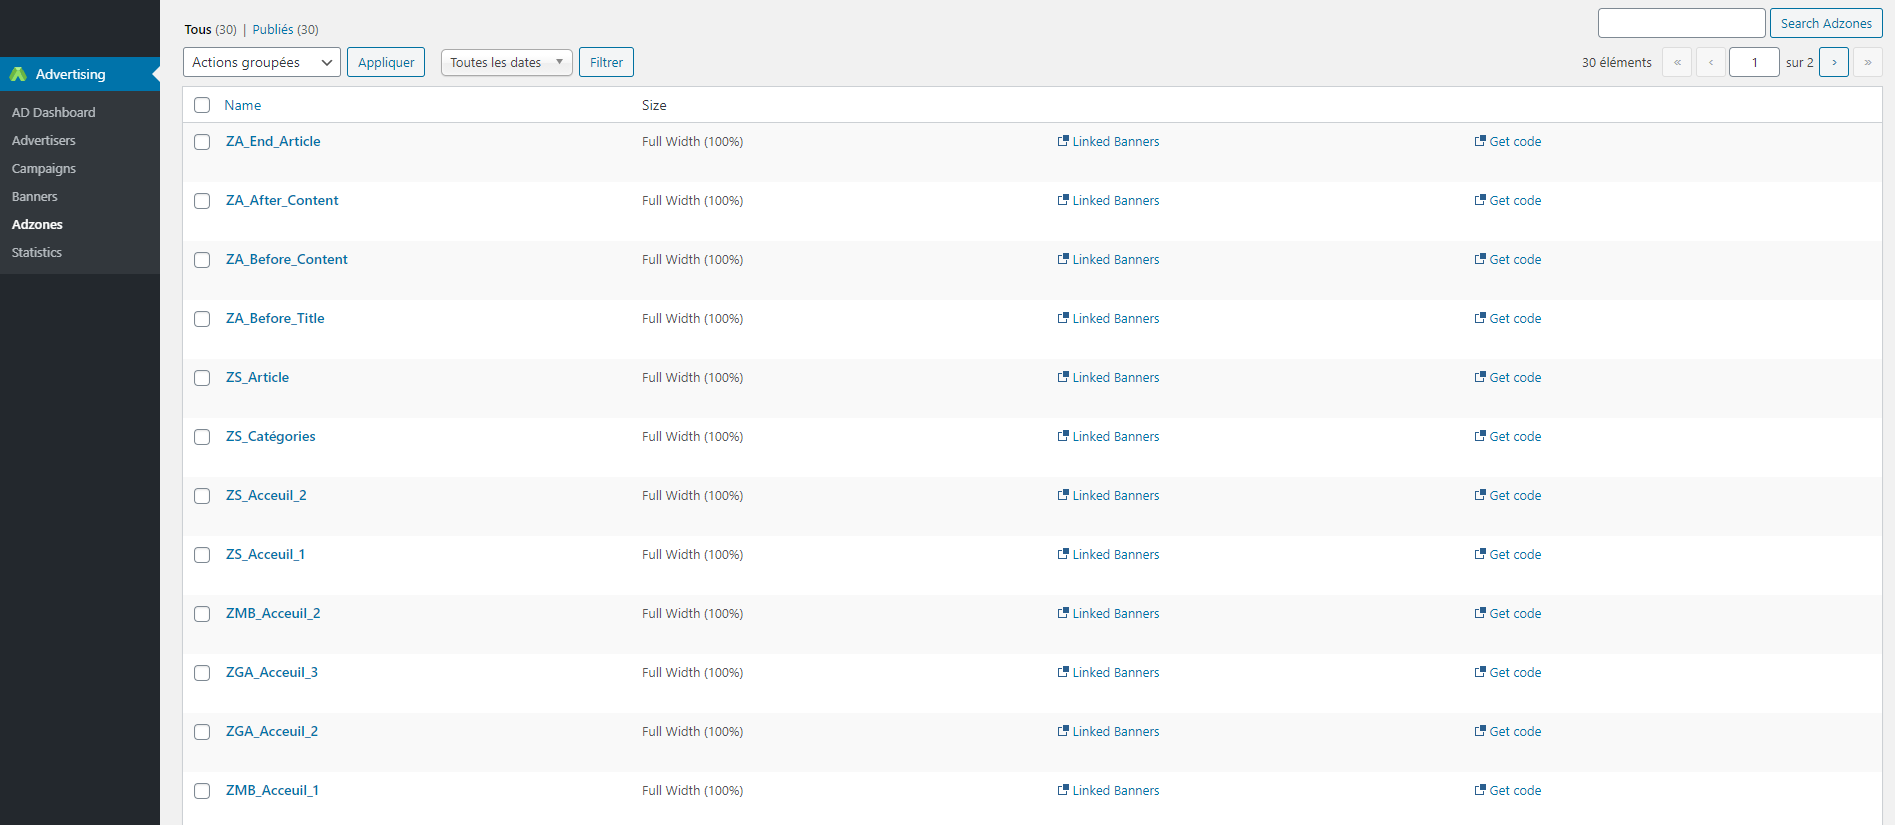Click the Linked Banners icon for ZA_Before_Content
1895x825 pixels.
tap(1063, 259)
